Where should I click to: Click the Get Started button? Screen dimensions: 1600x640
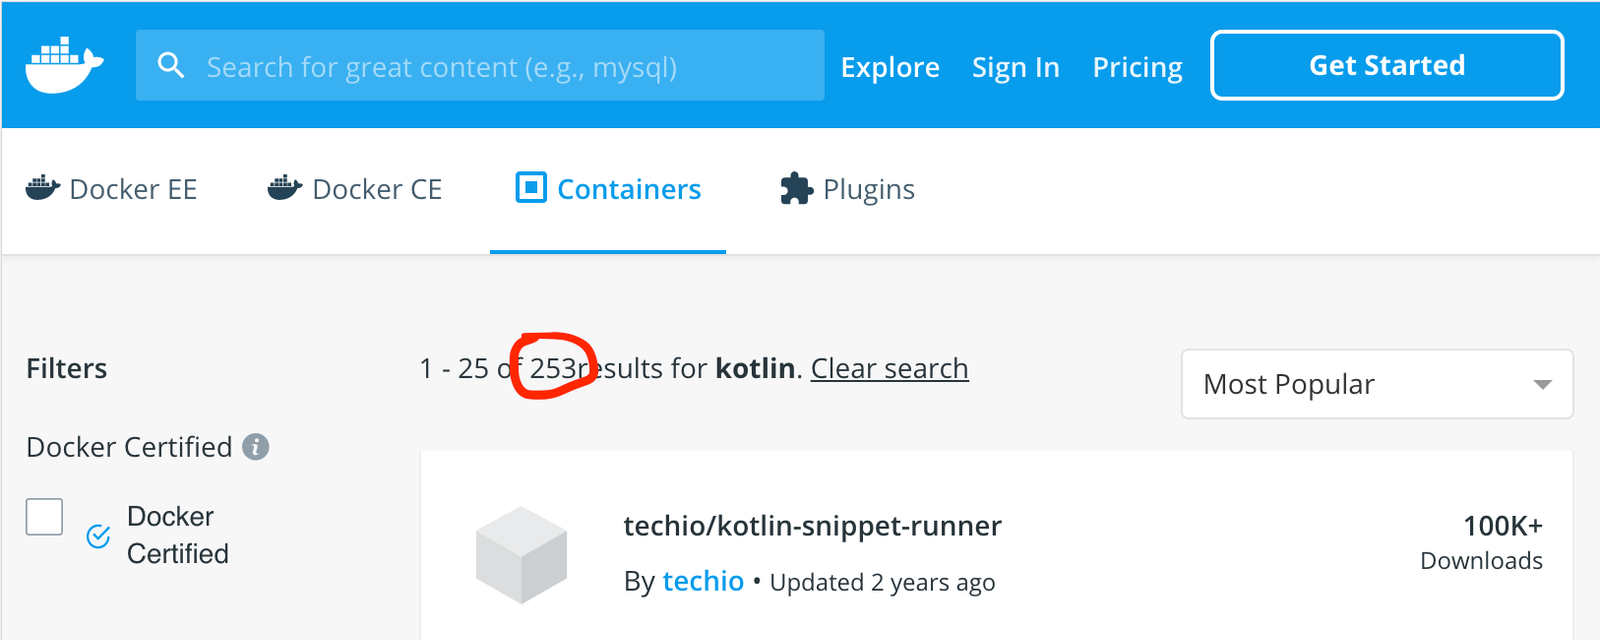[x=1387, y=65]
